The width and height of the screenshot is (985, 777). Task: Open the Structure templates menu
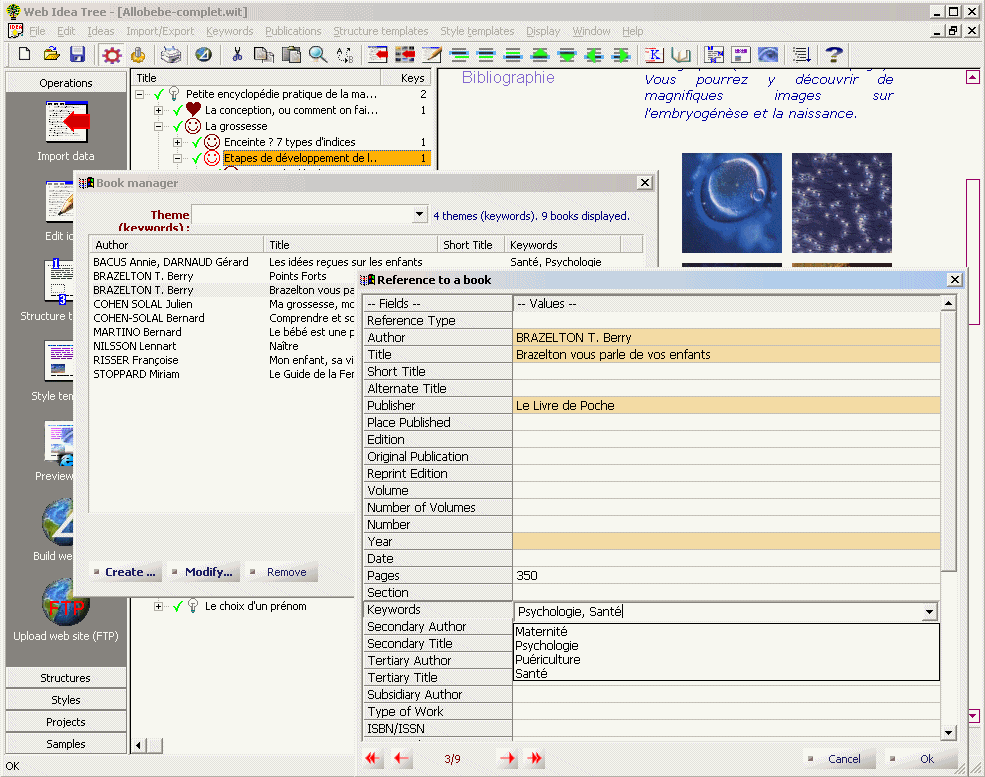380,31
